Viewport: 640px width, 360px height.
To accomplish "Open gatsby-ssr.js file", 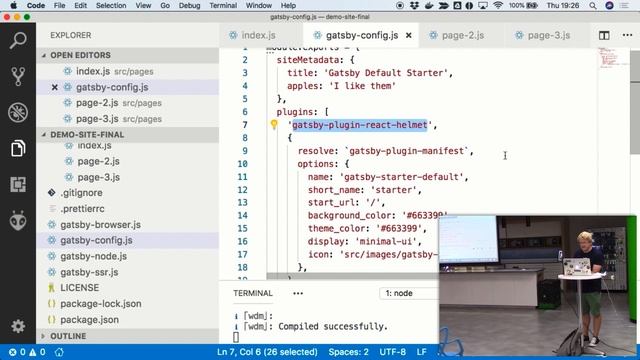I will pos(127,272).
